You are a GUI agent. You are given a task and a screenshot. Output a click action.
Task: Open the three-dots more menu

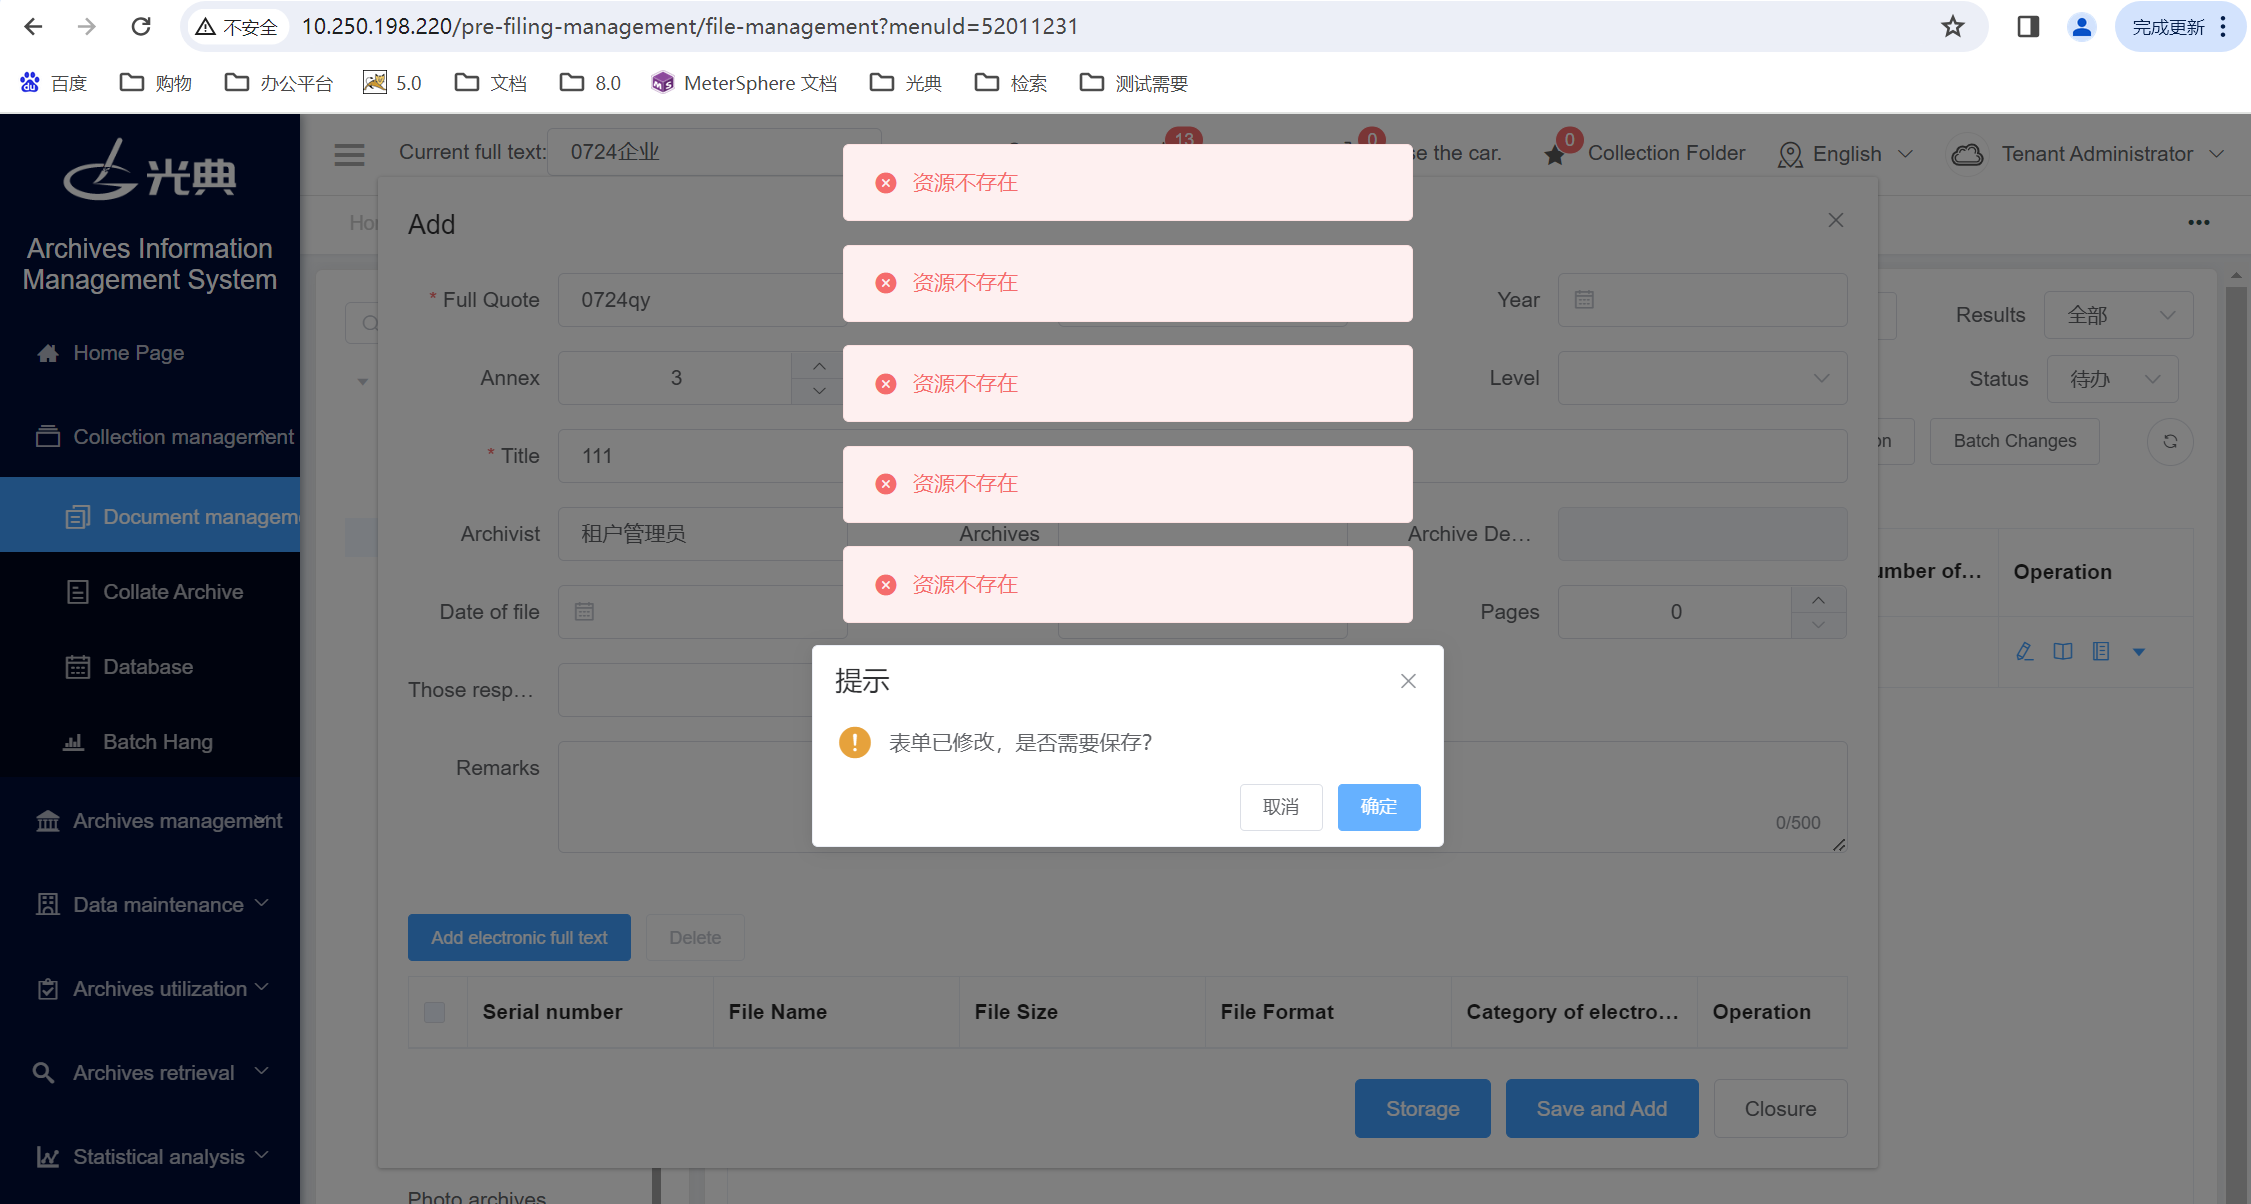pos(2199,222)
